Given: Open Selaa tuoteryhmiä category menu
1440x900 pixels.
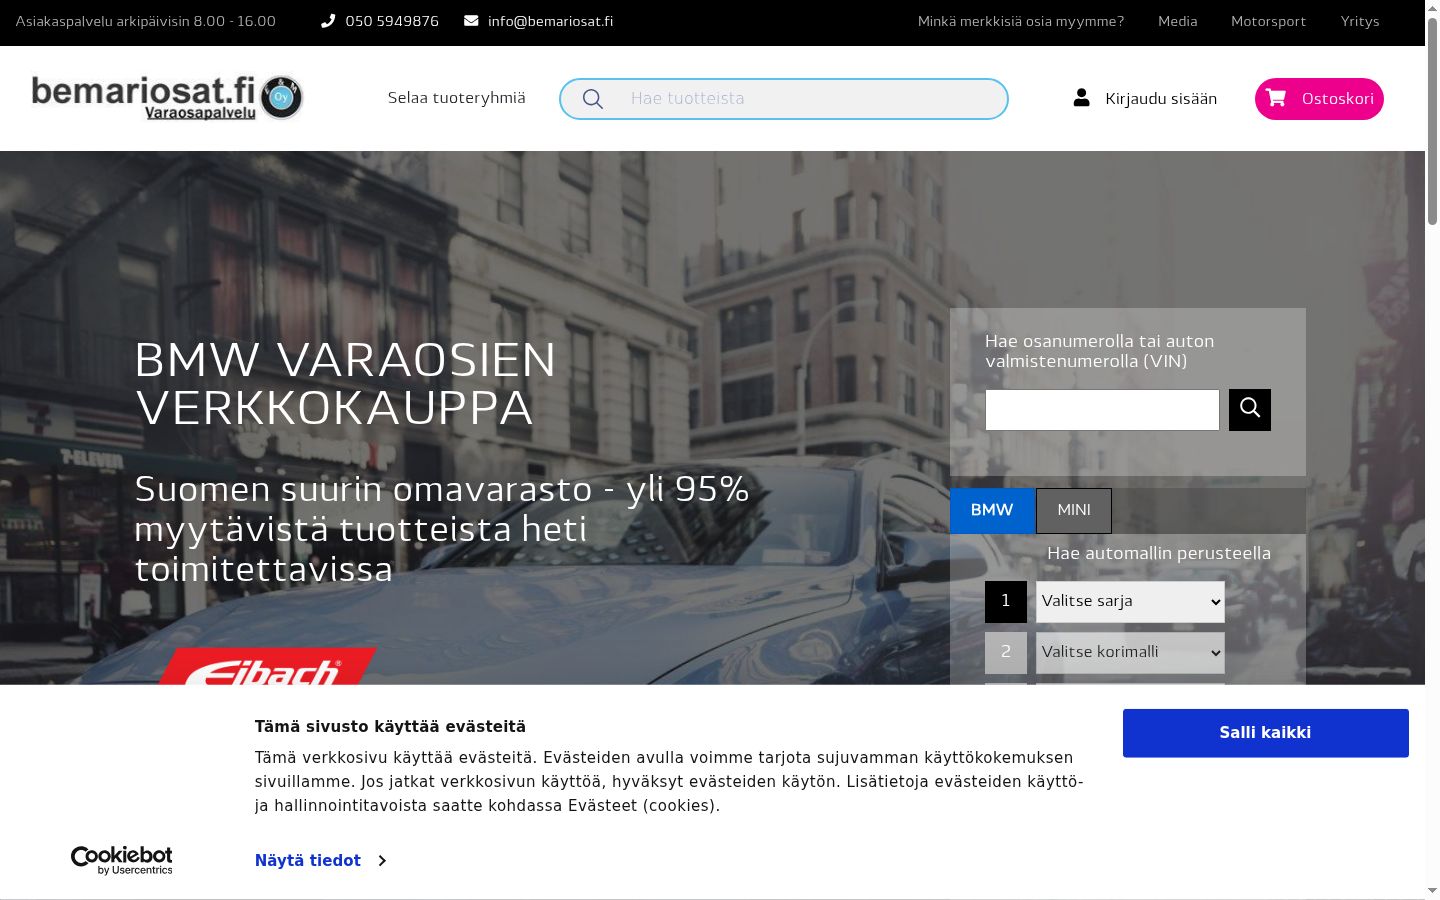Looking at the screenshot, I should tap(456, 98).
